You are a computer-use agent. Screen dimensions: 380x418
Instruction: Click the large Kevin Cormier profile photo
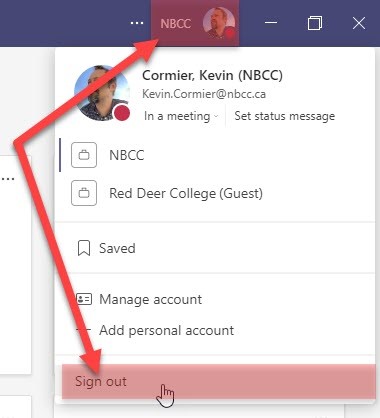(102, 93)
